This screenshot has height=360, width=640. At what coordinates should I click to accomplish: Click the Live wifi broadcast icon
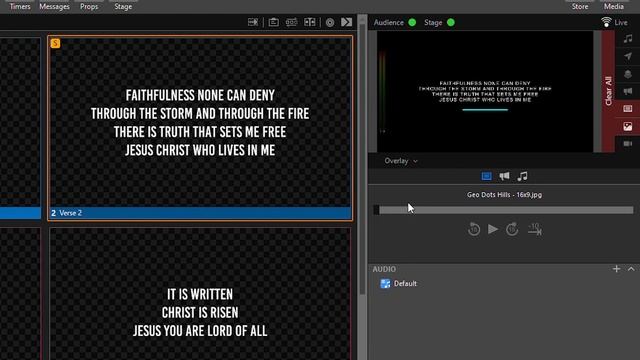point(606,22)
